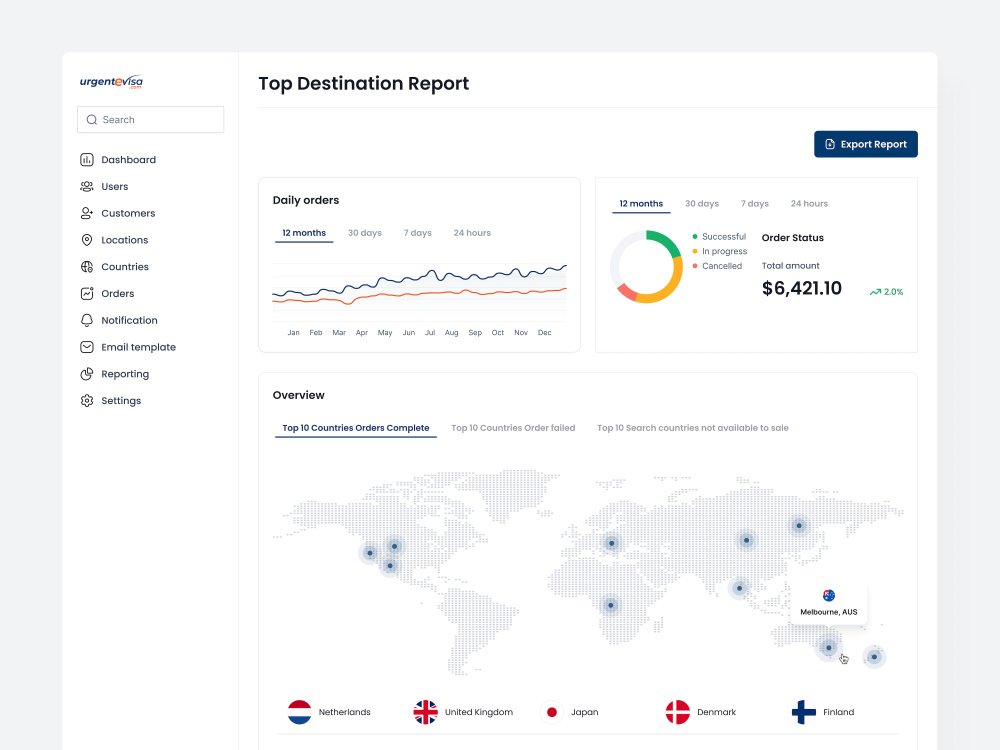Click the Japan flag icon
Image resolution: width=1000 pixels, height=750 pixels.
coord(552,712)
